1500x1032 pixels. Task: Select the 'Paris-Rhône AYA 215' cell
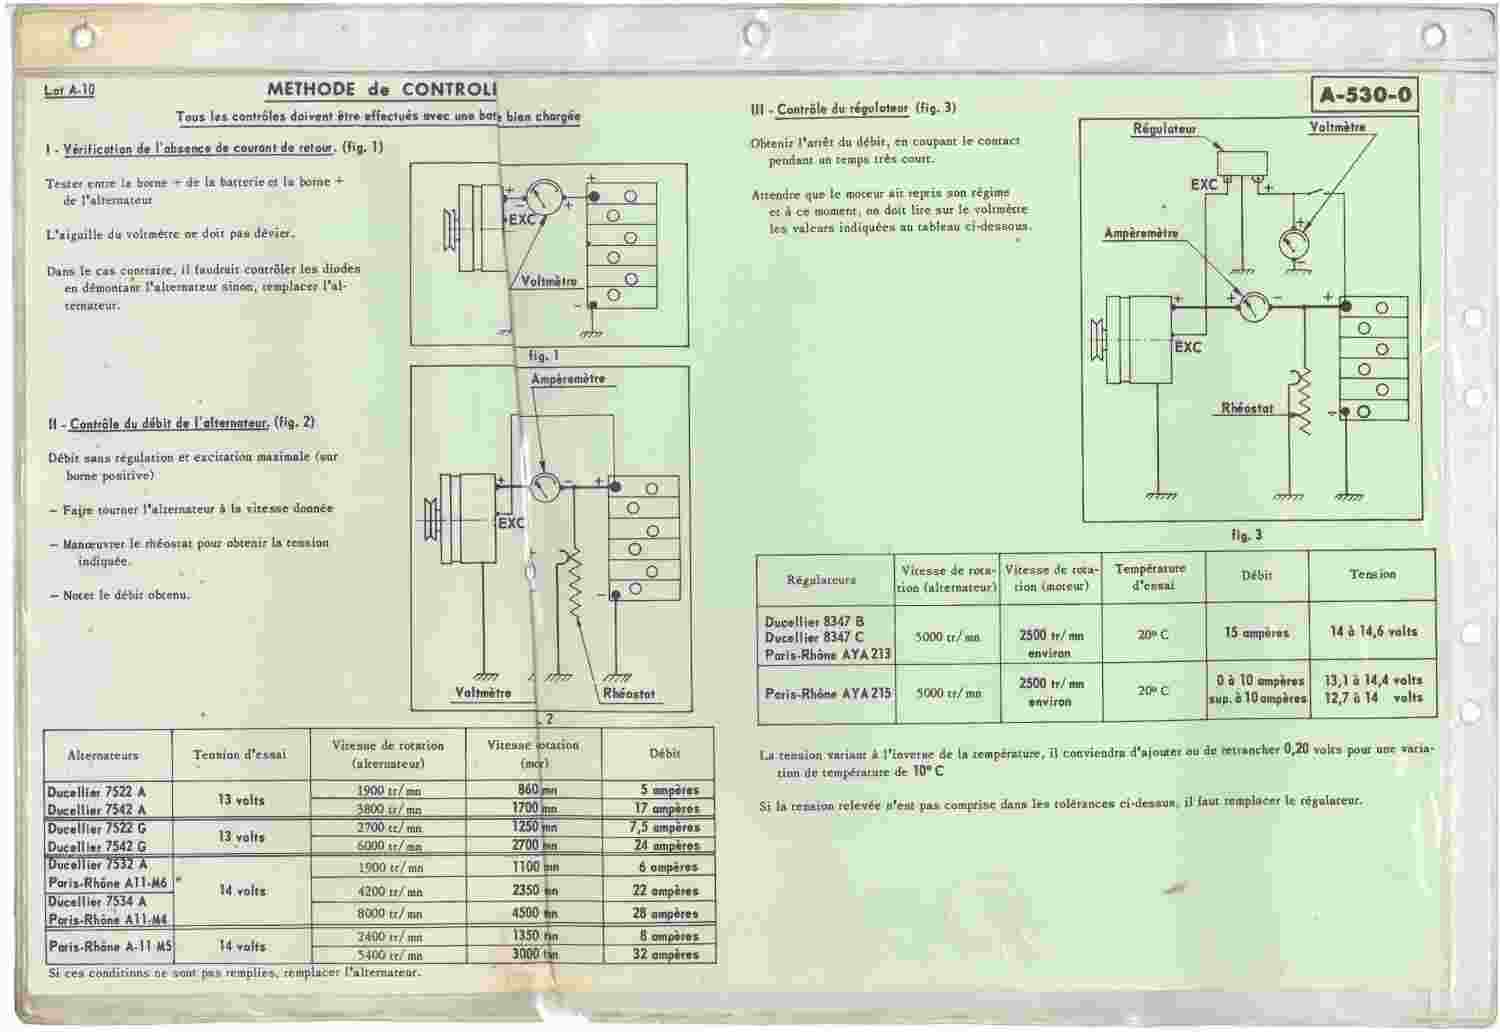click(826, 693)
